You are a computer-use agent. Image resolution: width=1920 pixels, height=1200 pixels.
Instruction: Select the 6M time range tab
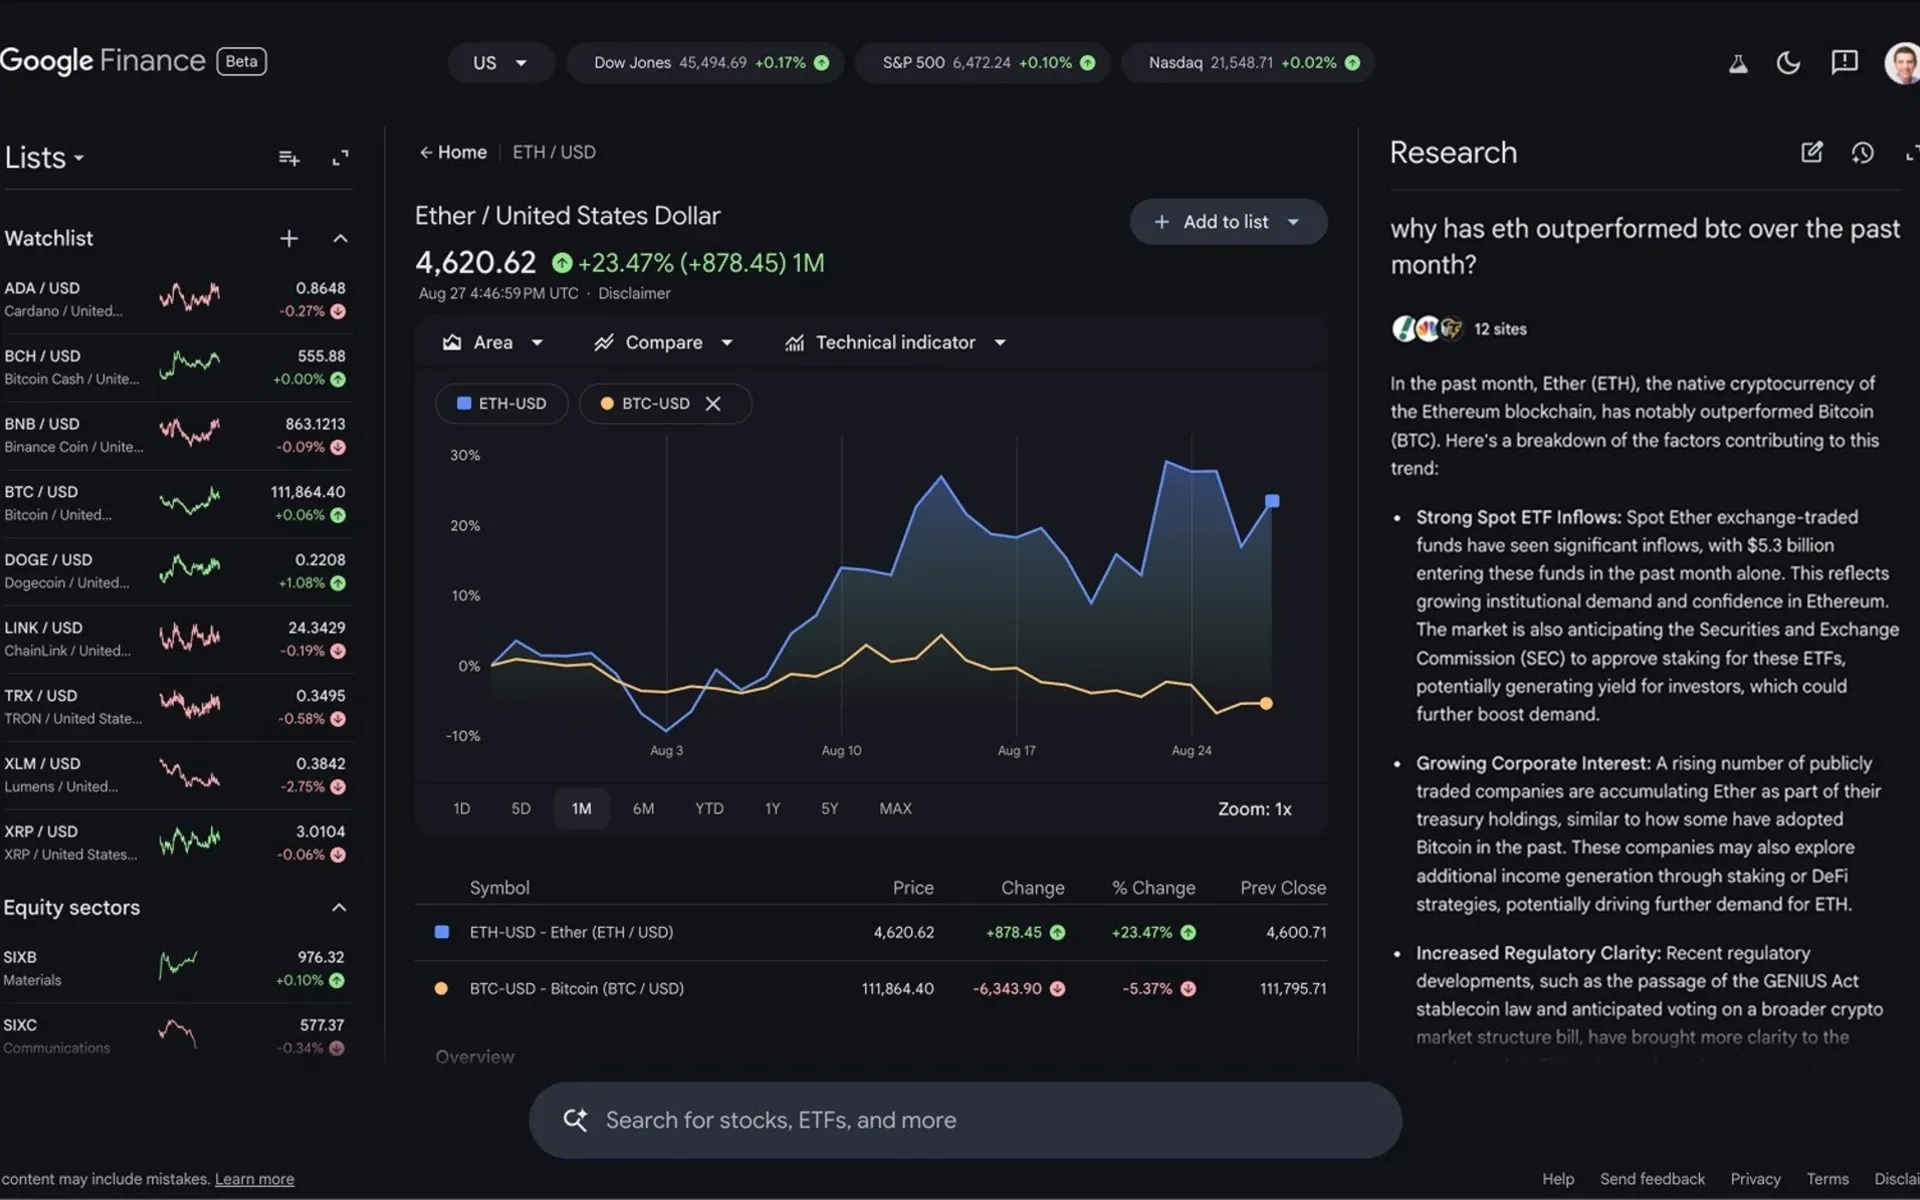(643, 808)
